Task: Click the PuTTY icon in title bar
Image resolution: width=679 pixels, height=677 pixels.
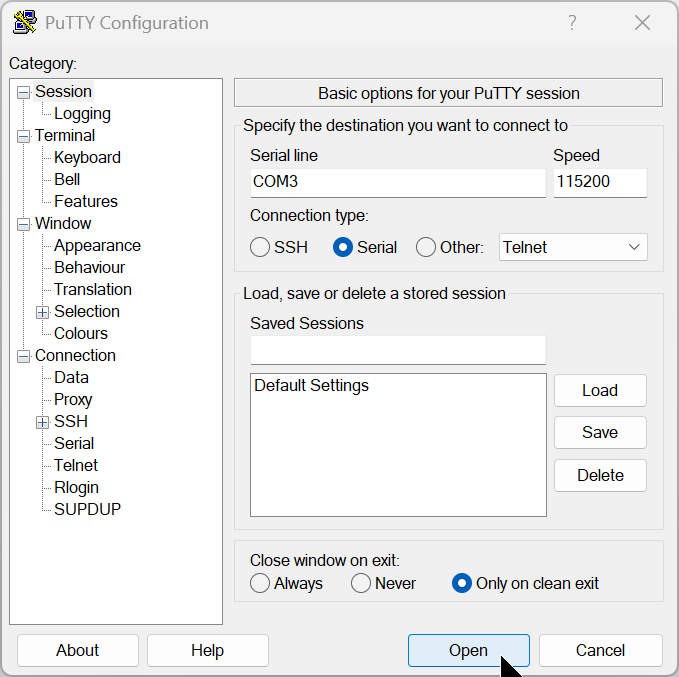Action: pyautogui.click(x=24, y=22)
